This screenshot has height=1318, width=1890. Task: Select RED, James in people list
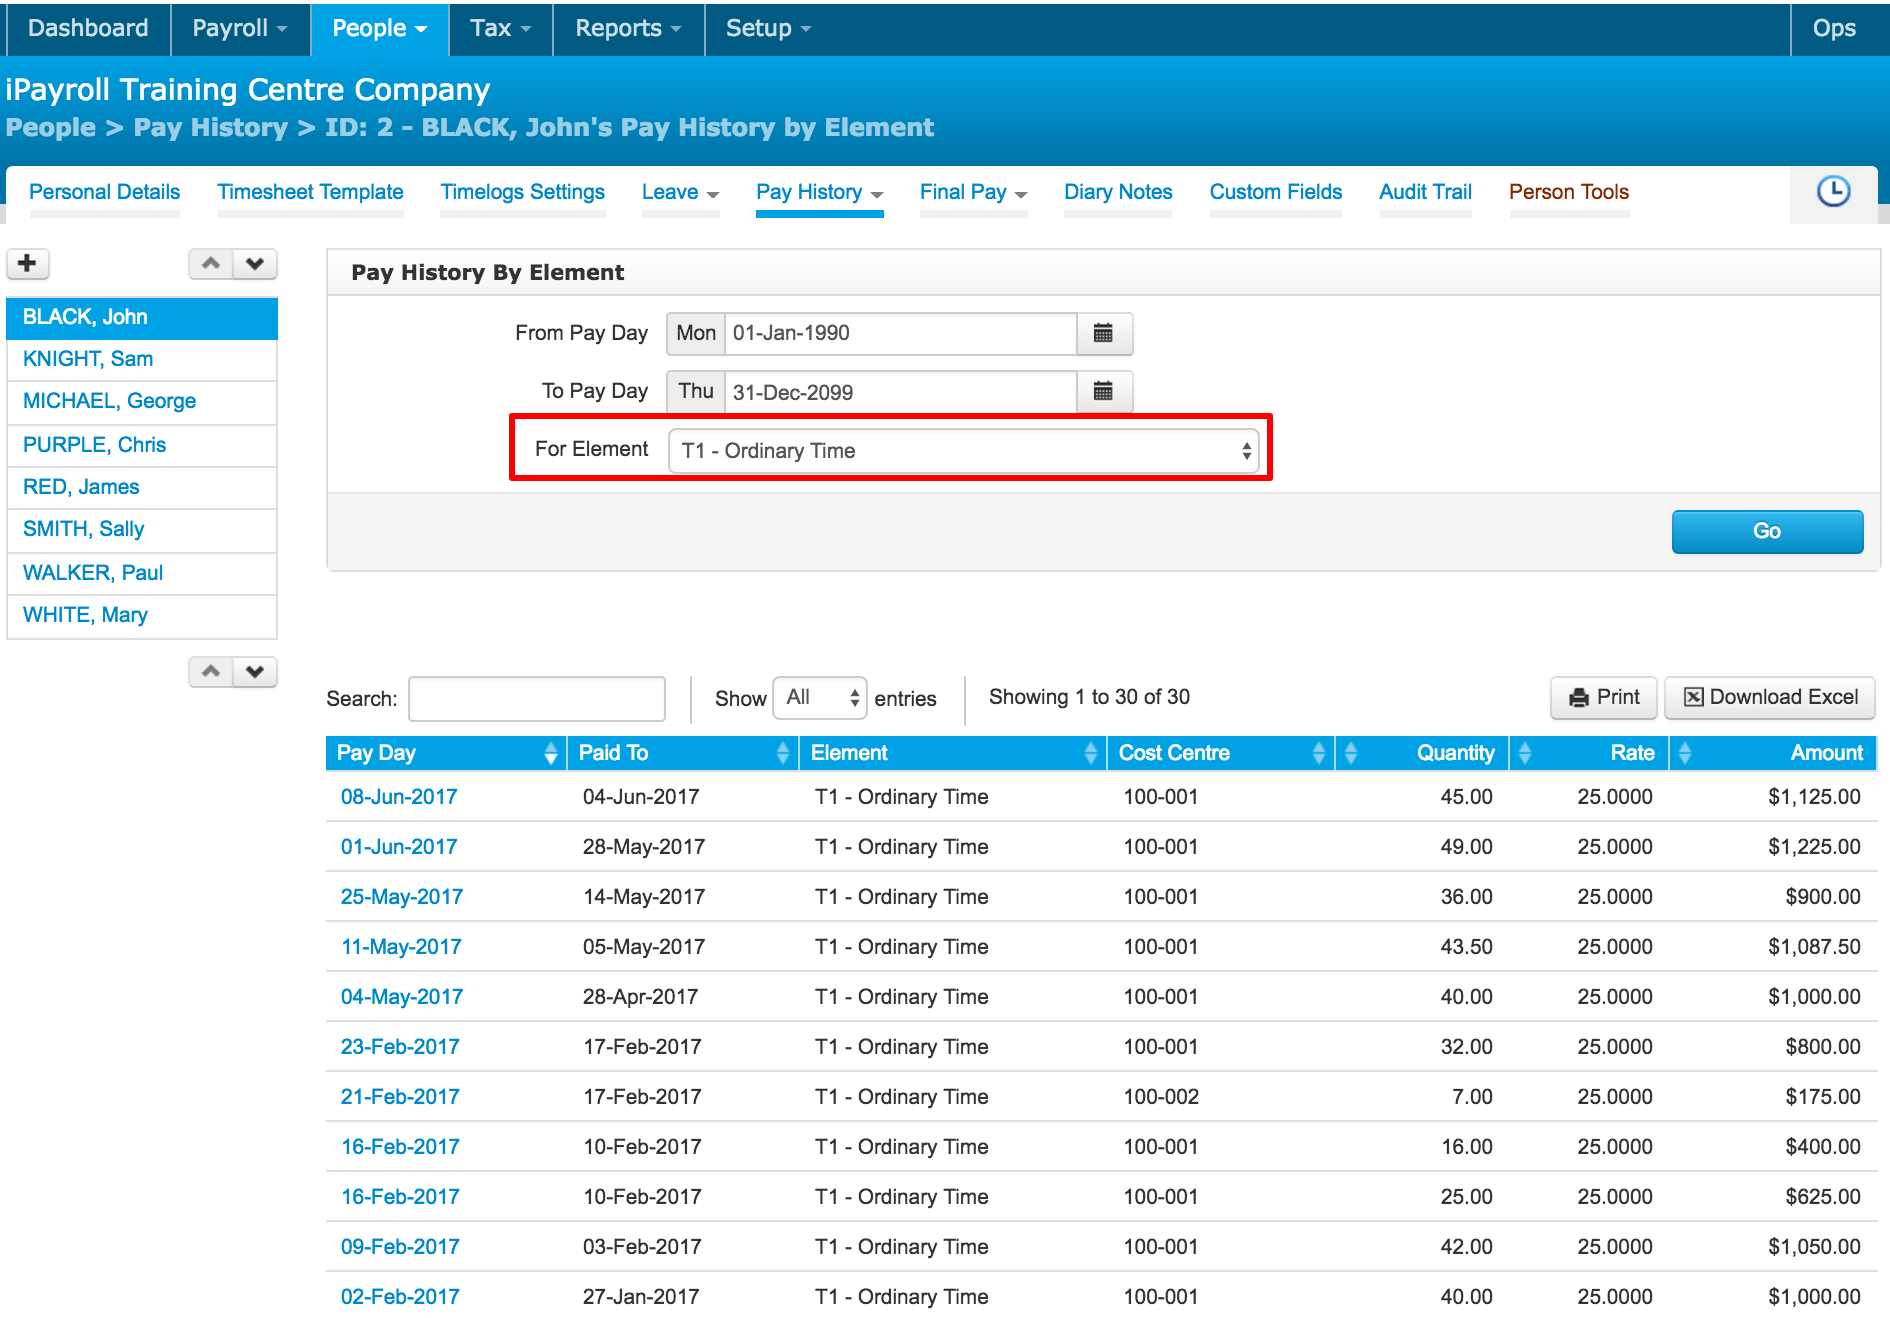(x=142, y=487)
